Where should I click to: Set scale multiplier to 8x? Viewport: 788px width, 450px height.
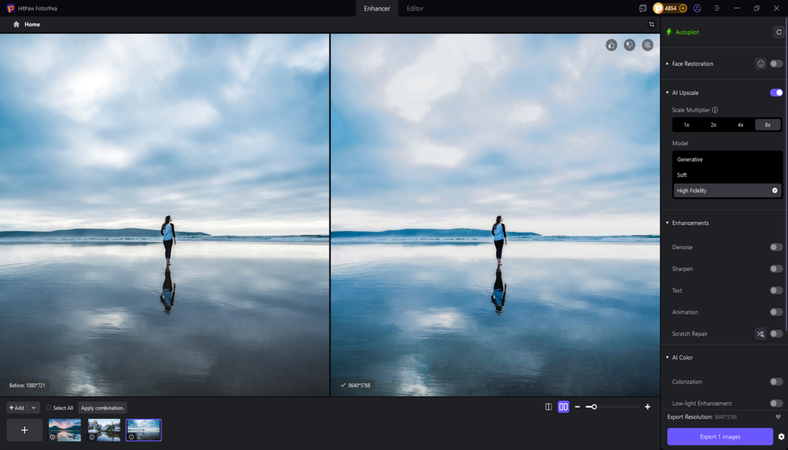[x=767, y=125]
